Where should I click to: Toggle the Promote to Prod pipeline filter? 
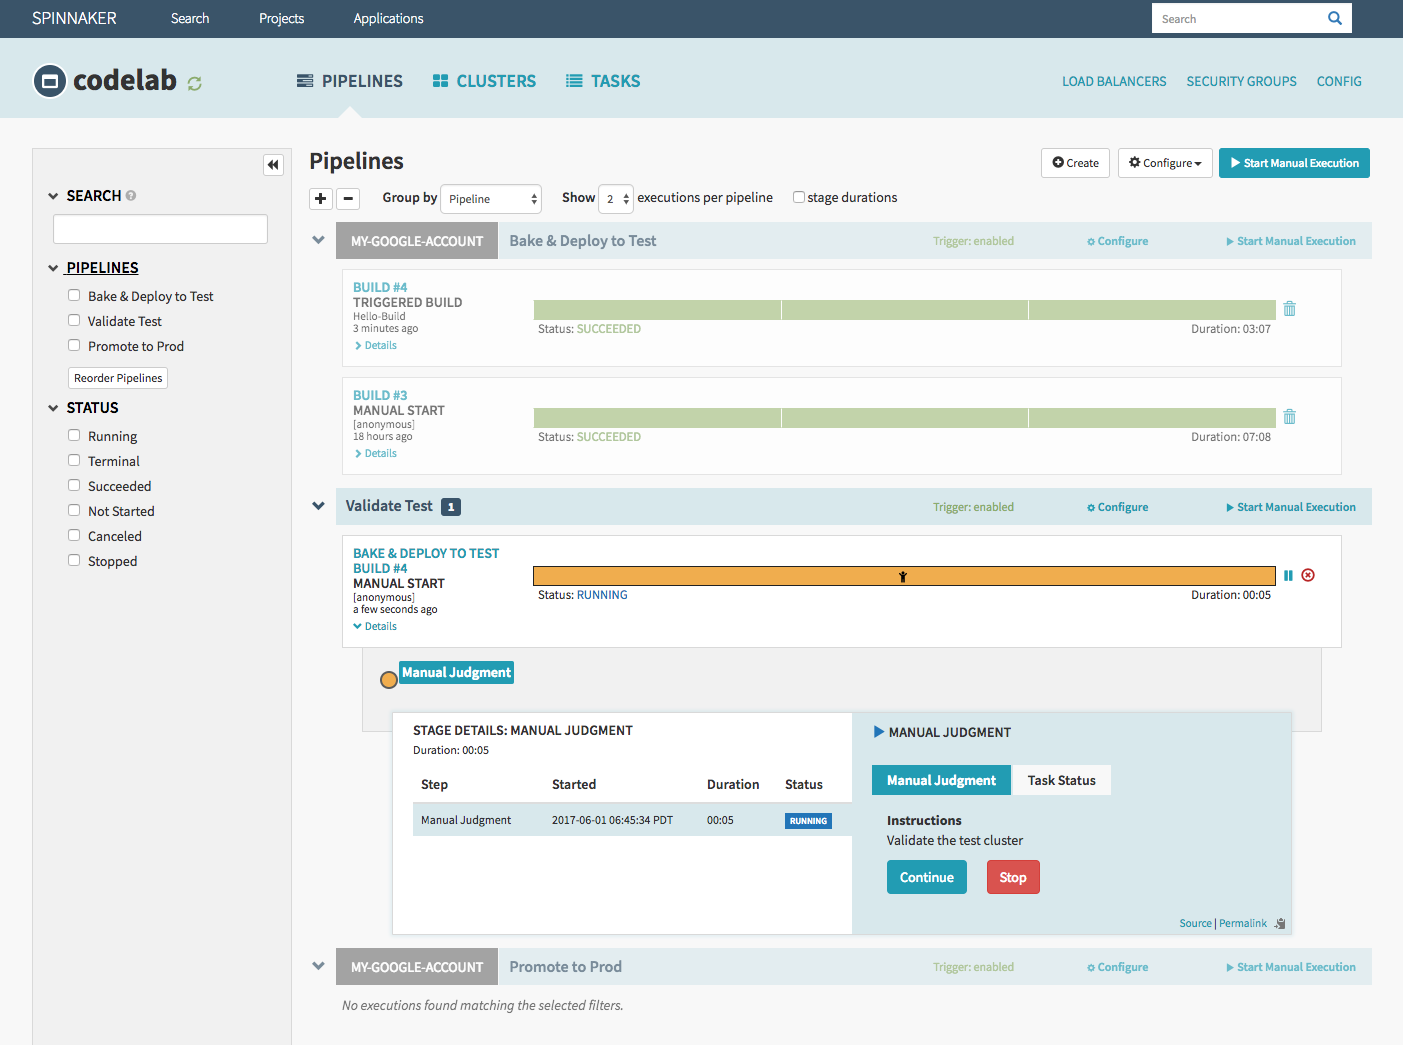[x=74, y=345]
